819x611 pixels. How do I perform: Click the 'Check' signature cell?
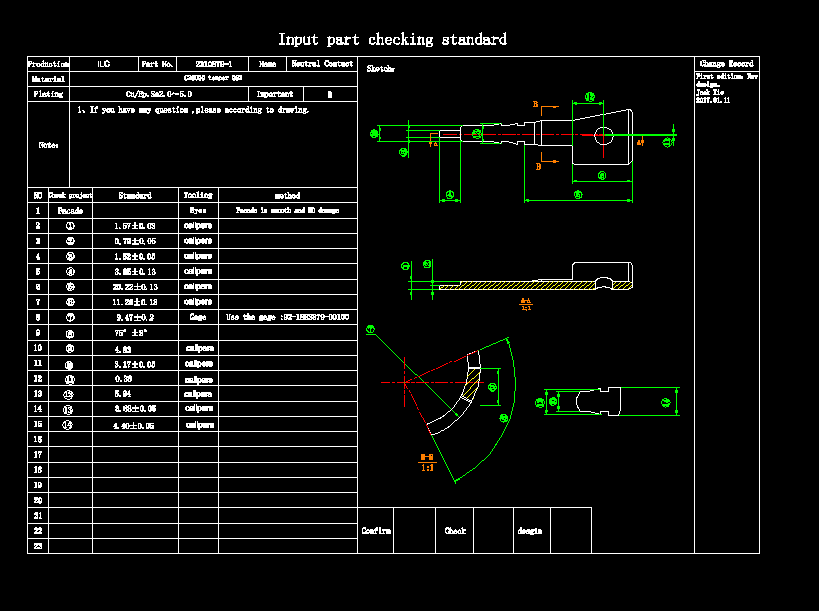tap(455, 531)
